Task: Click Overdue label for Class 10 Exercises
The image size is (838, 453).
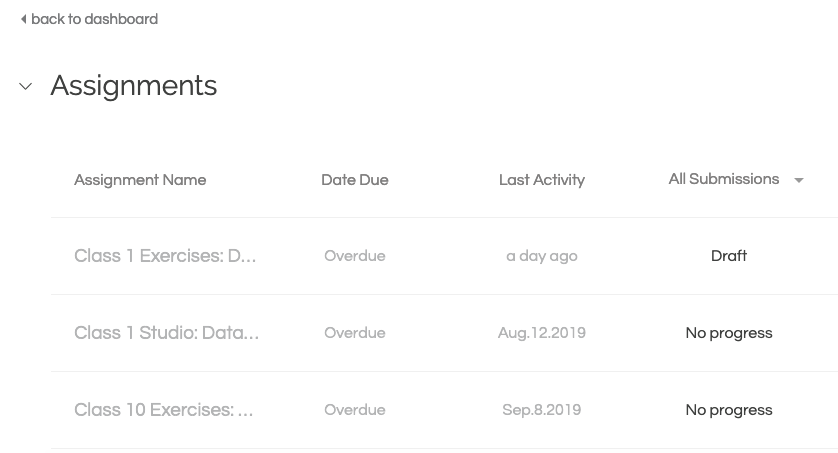Action: pyautogui.click(x=355, y=410)
